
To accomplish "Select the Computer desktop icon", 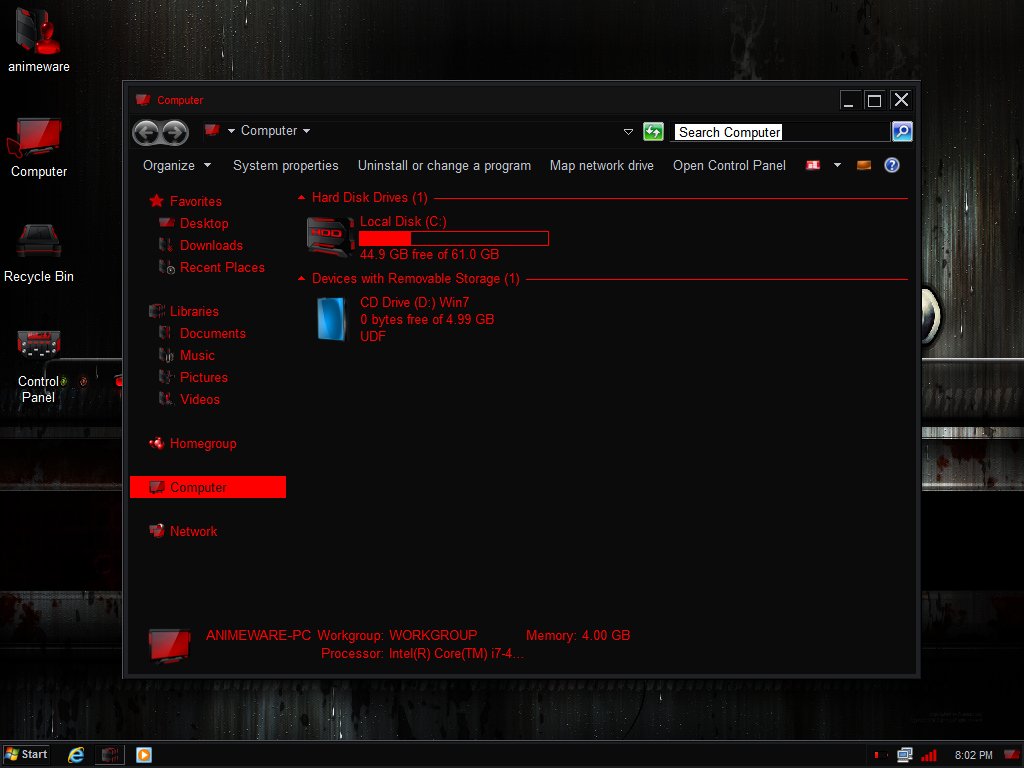I will pyautogui.click(x=39, y=148).
